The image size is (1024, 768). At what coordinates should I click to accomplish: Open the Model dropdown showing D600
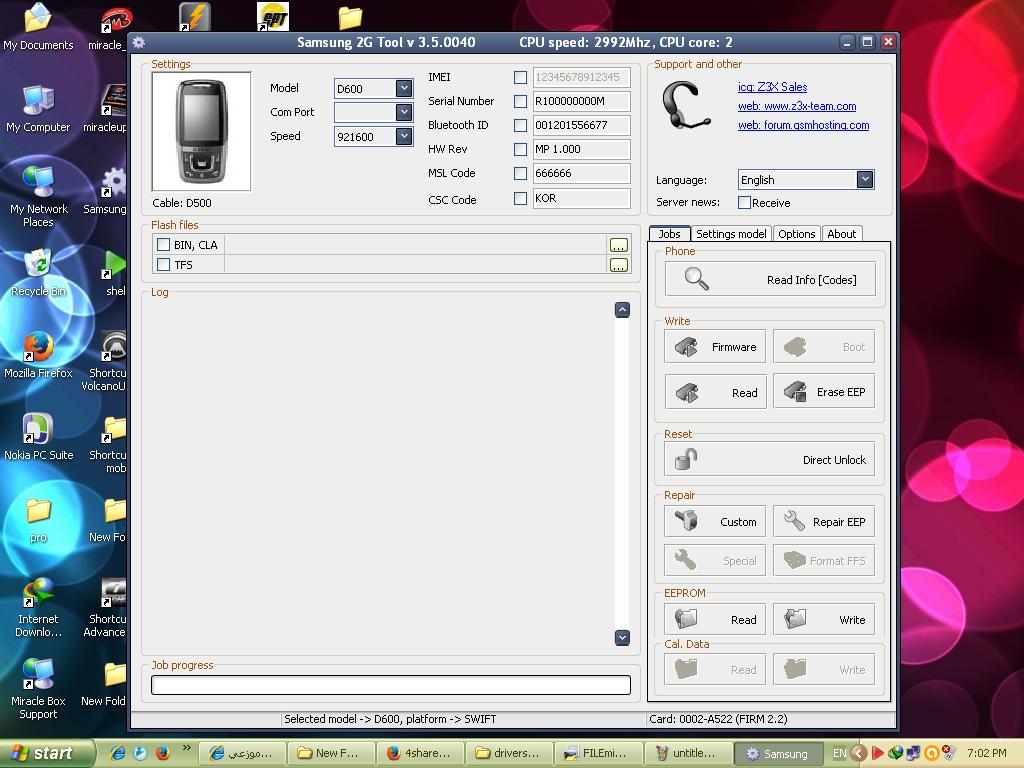point(404,88)
